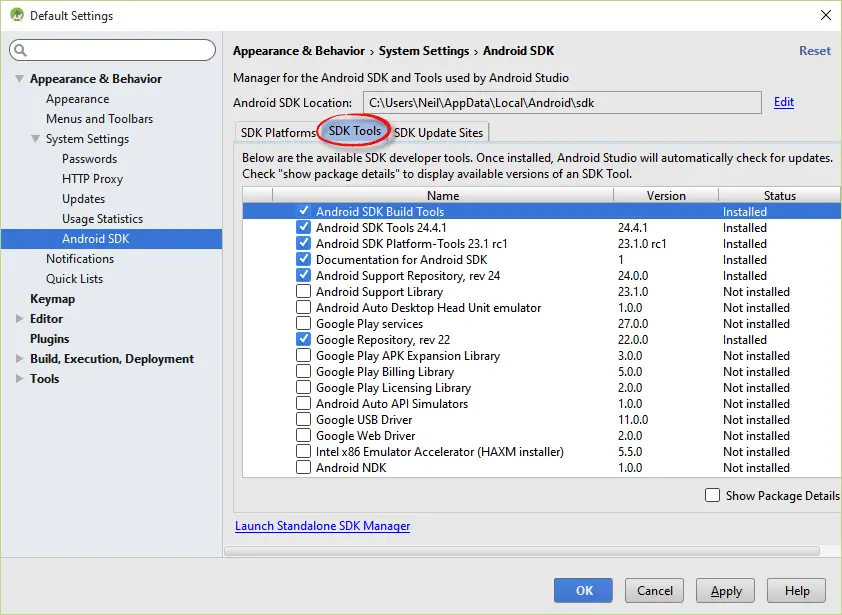The height and width of the screenshot is (615, 842).
Task: Expand the Editor settings section
Action: point(20,319)
